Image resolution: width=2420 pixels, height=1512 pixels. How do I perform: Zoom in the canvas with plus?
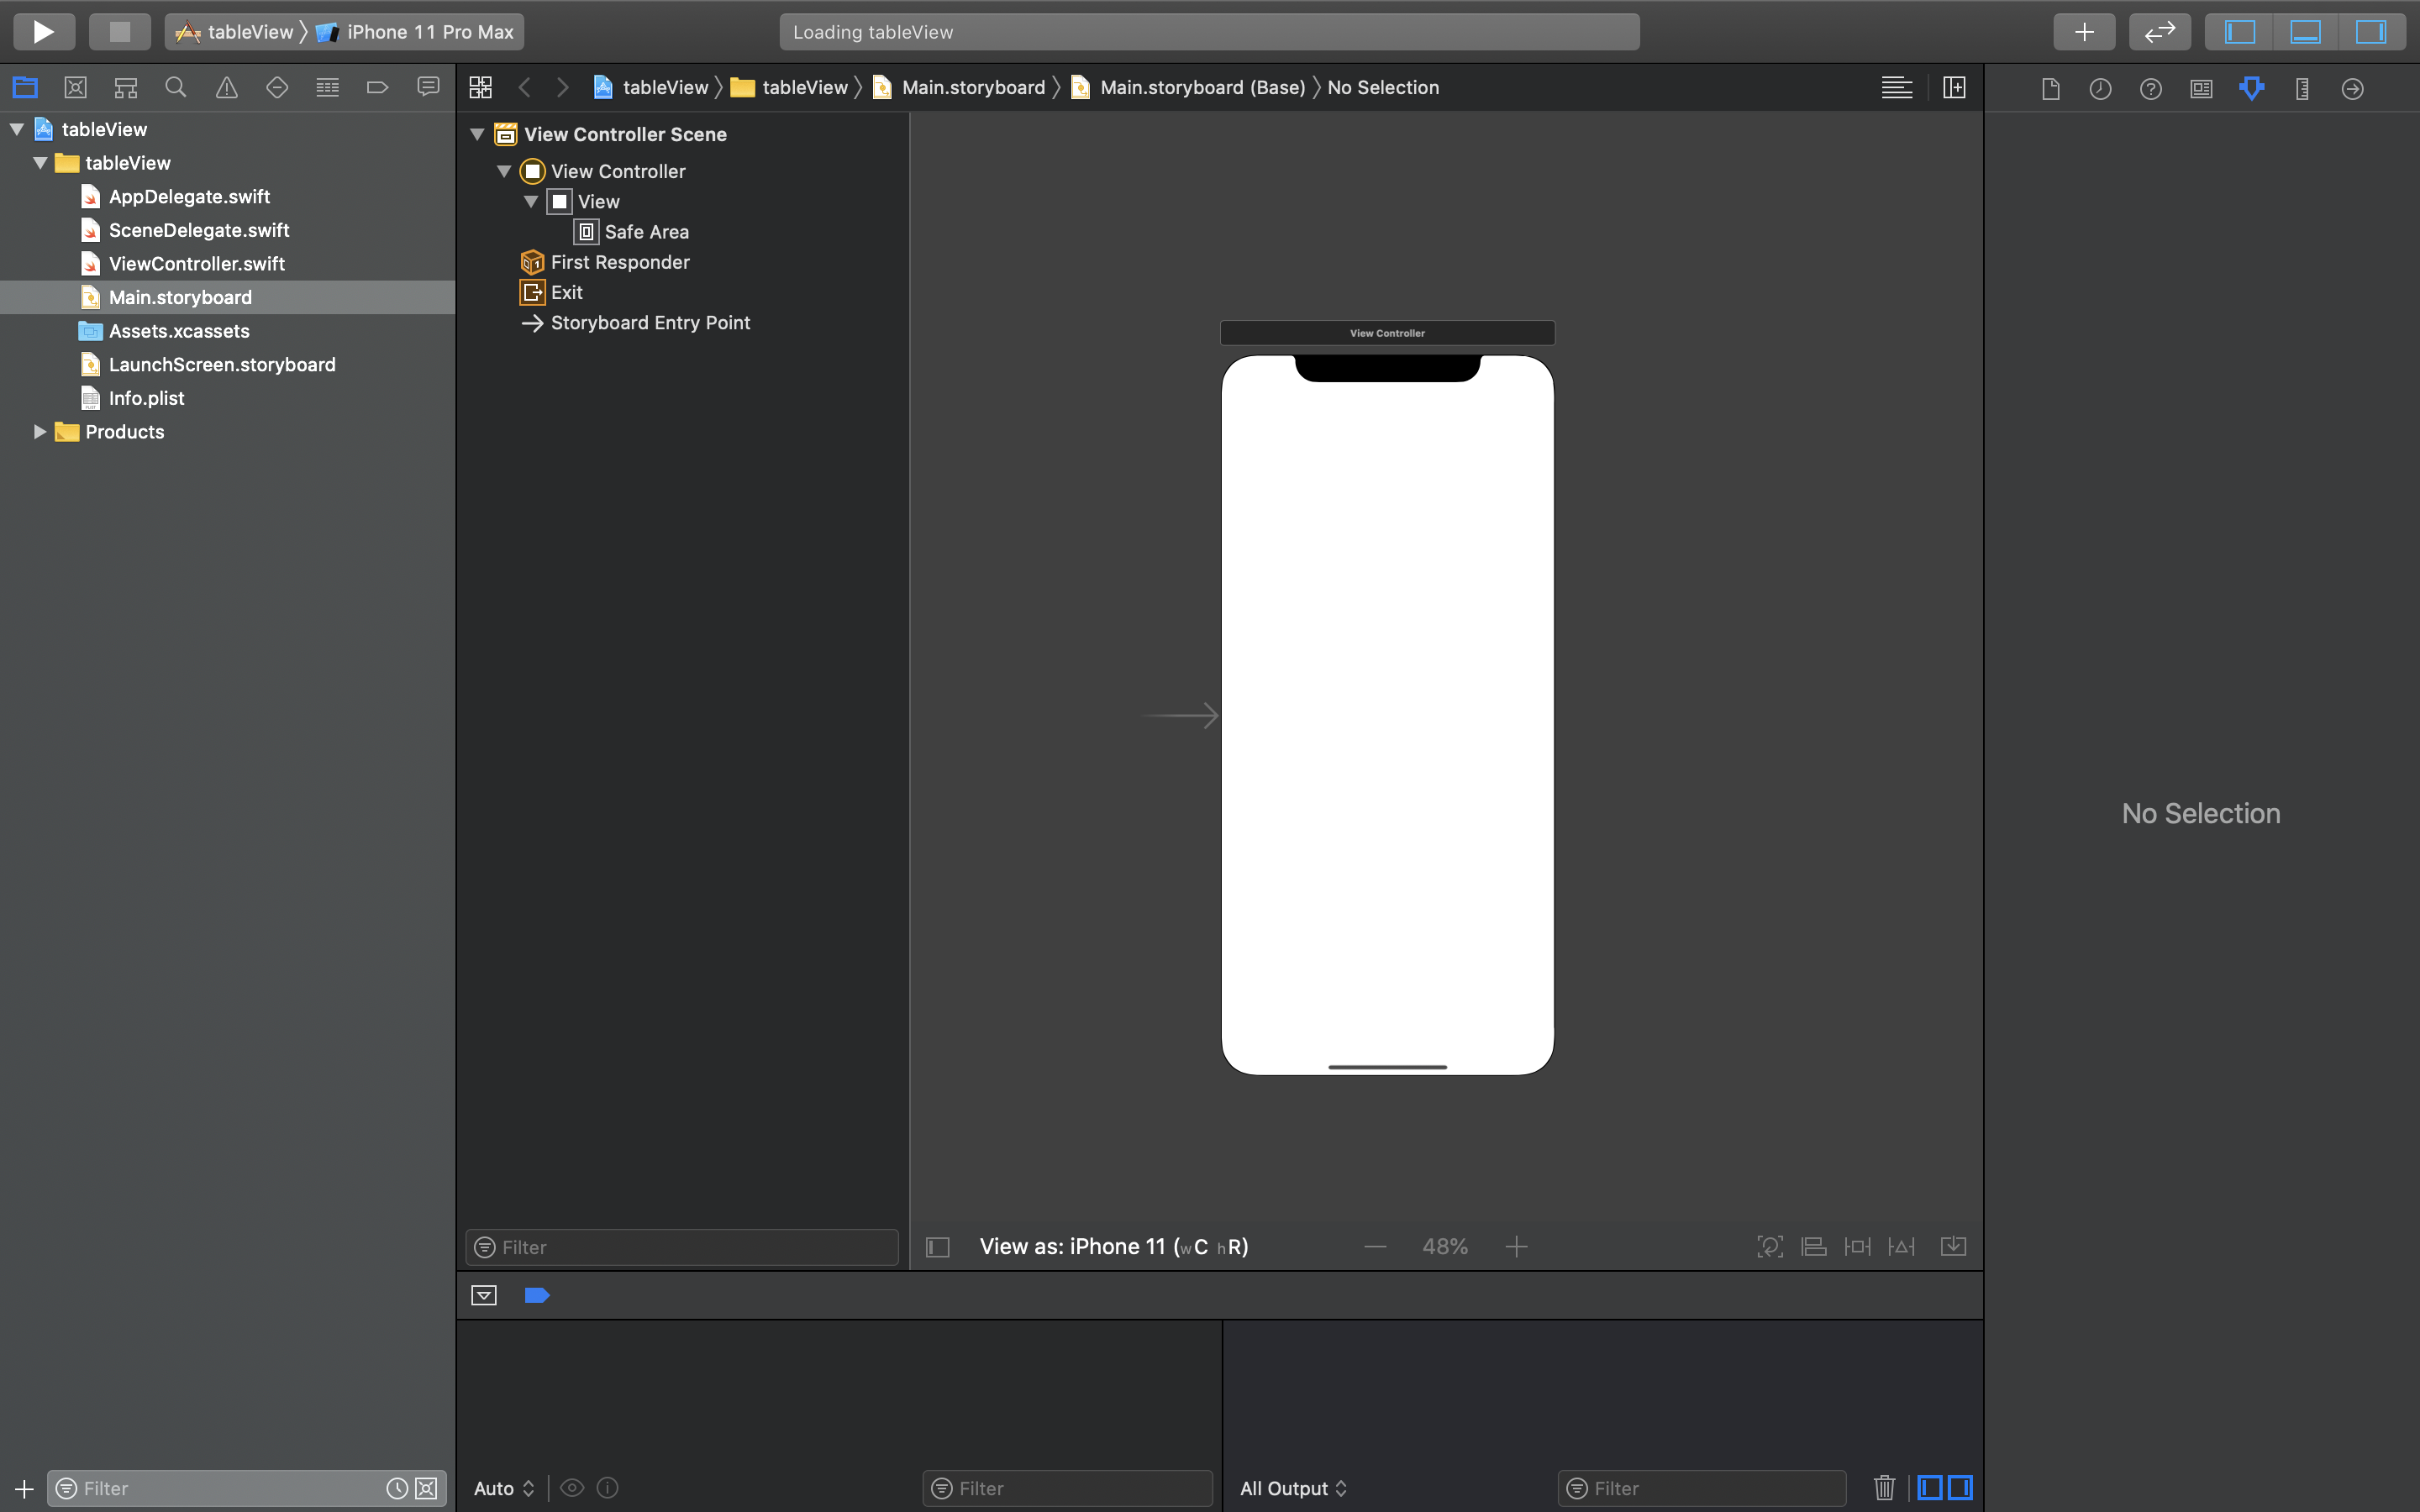pyautogui.click(x=1516, y=1247)
